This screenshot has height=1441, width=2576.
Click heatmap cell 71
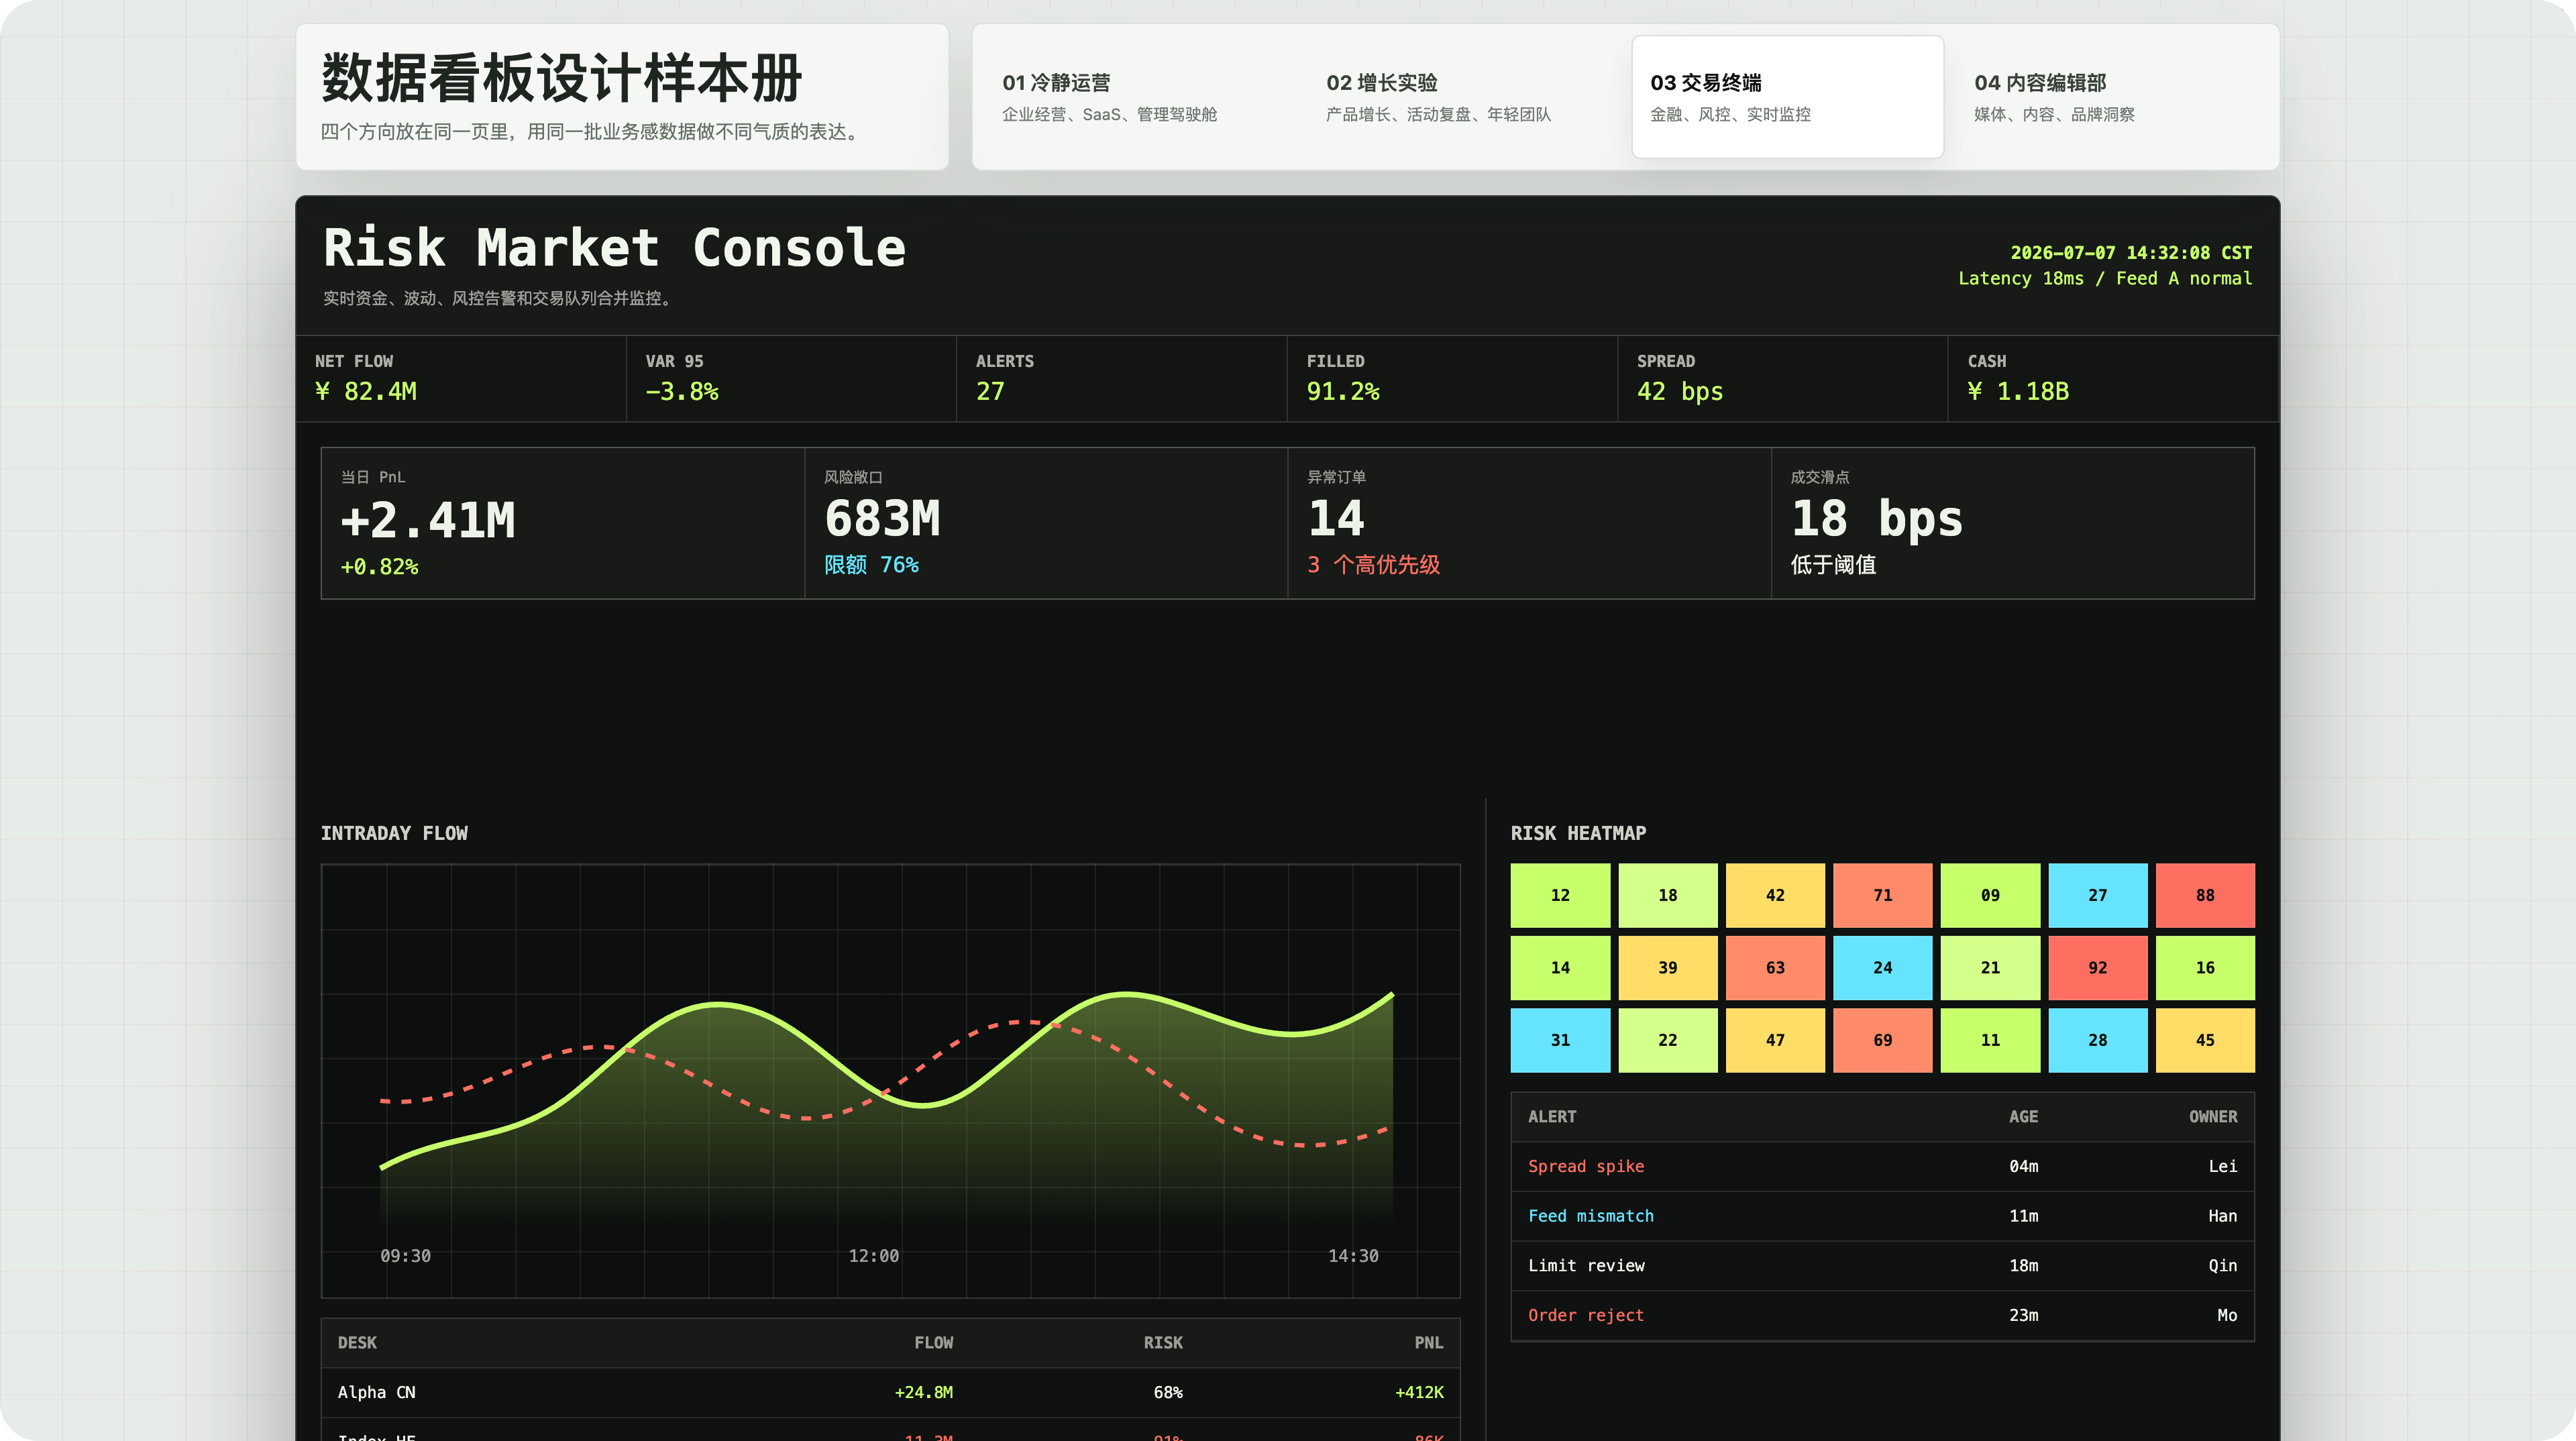pos(1882,895)
